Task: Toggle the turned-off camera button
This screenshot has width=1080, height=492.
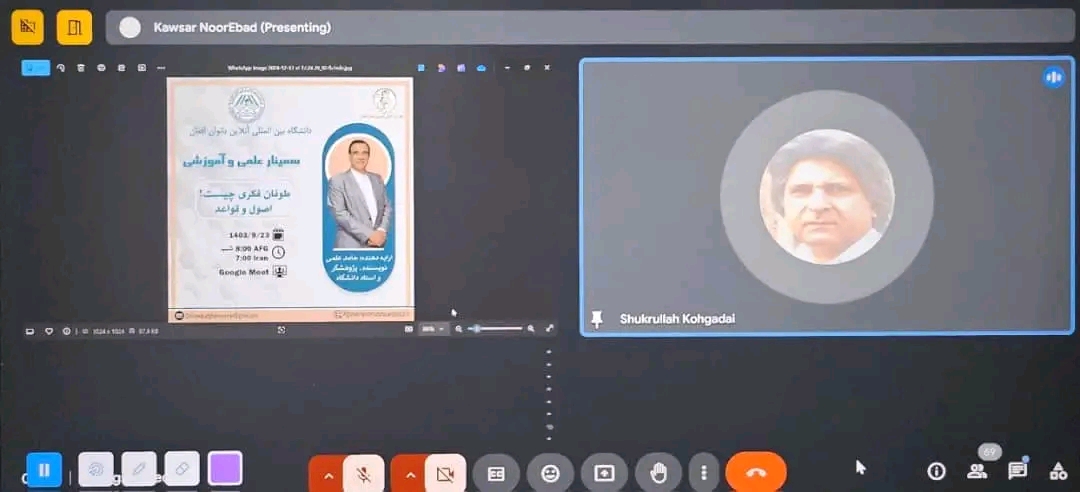Action: coord(445,473)
